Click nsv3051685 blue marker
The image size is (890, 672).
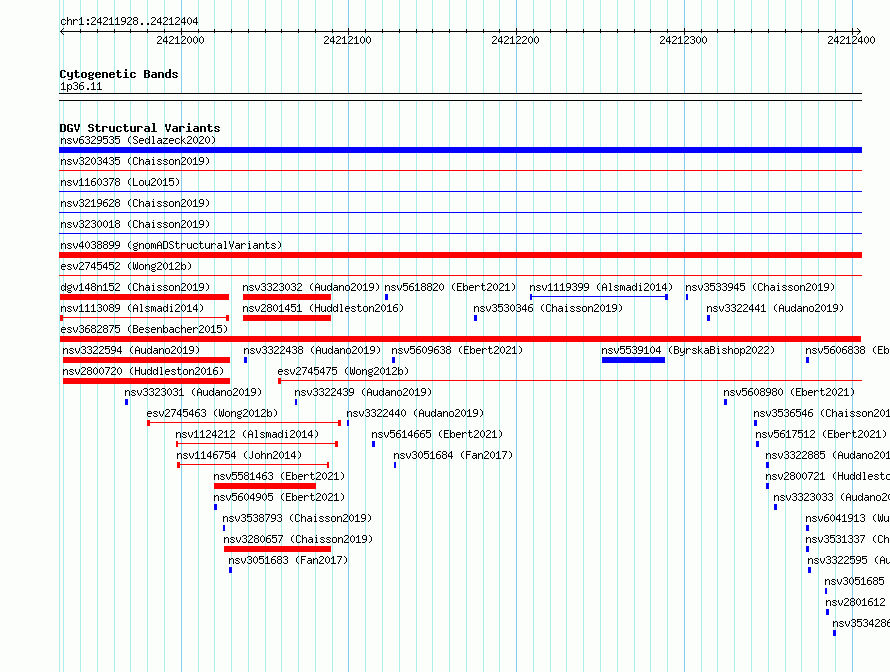(826, 591)
